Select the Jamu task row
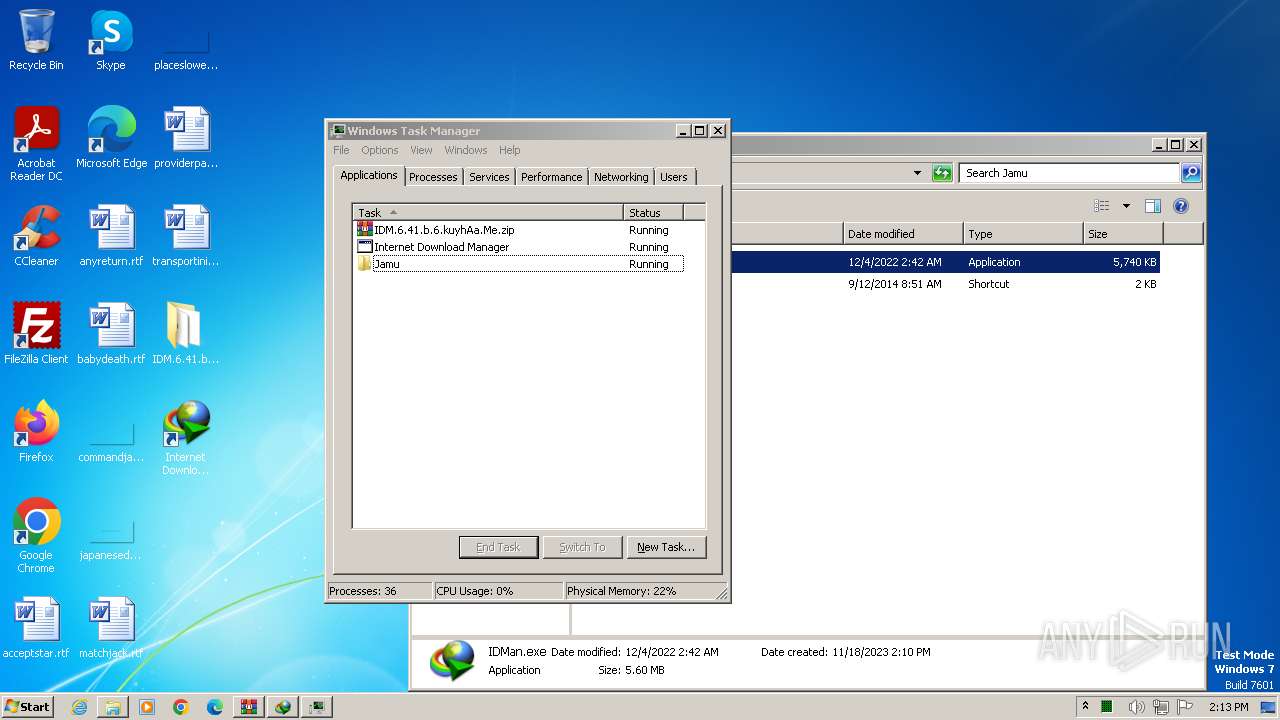Screen dimensions: 1280x720 coord(520,264)
